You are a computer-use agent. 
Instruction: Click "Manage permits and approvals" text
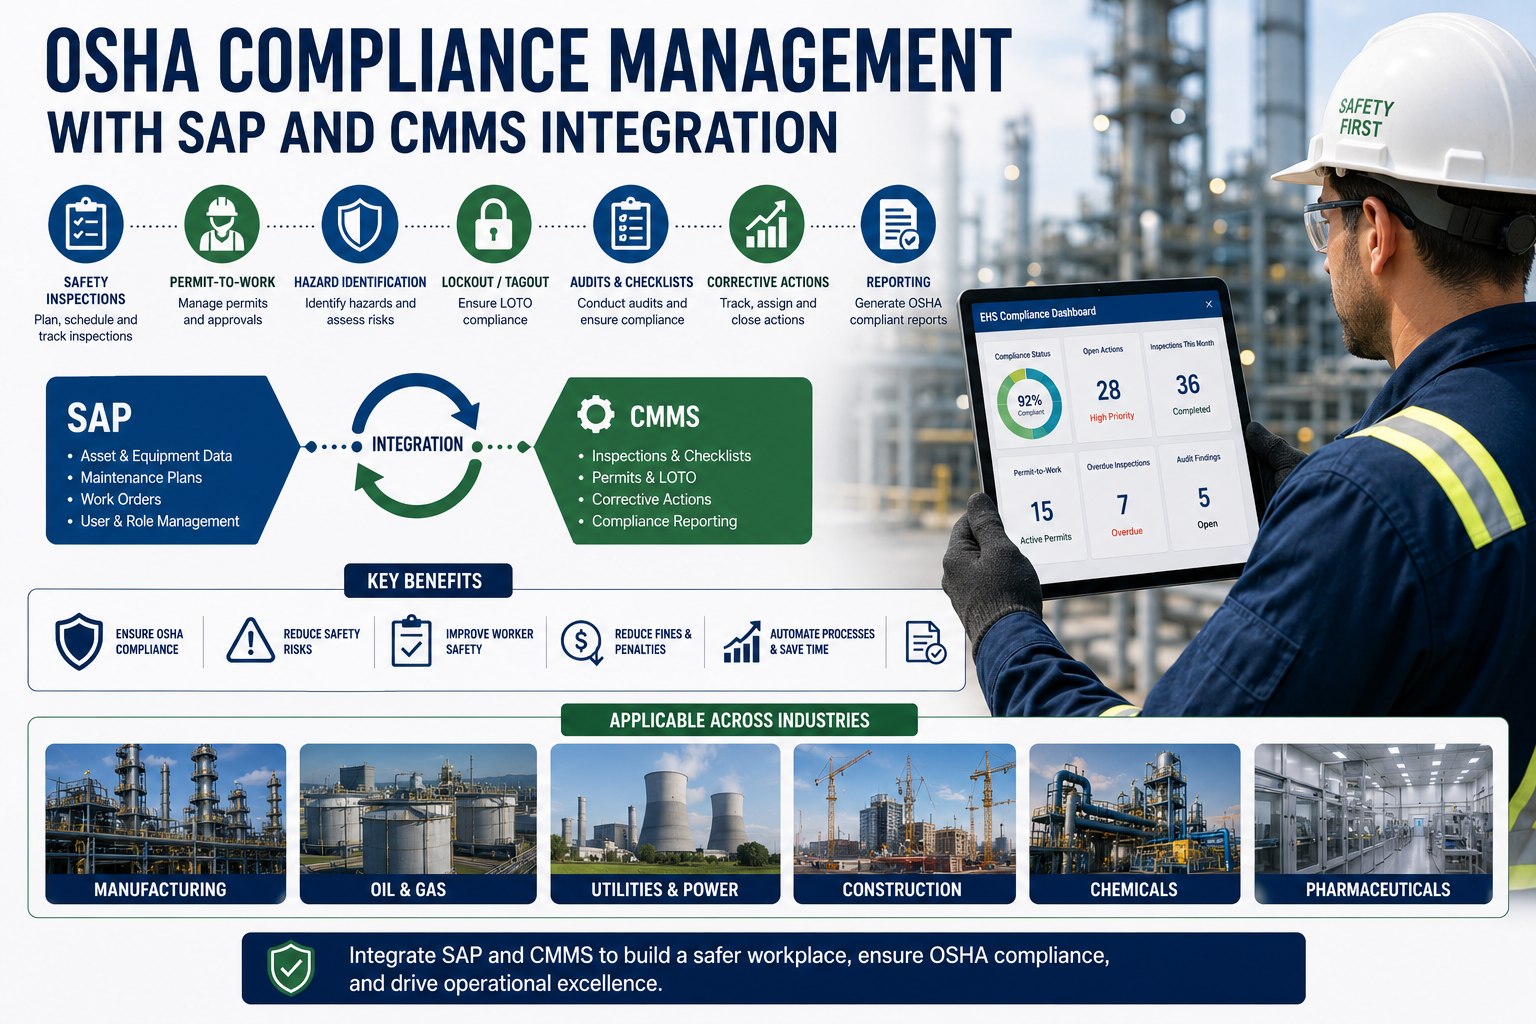222,311
